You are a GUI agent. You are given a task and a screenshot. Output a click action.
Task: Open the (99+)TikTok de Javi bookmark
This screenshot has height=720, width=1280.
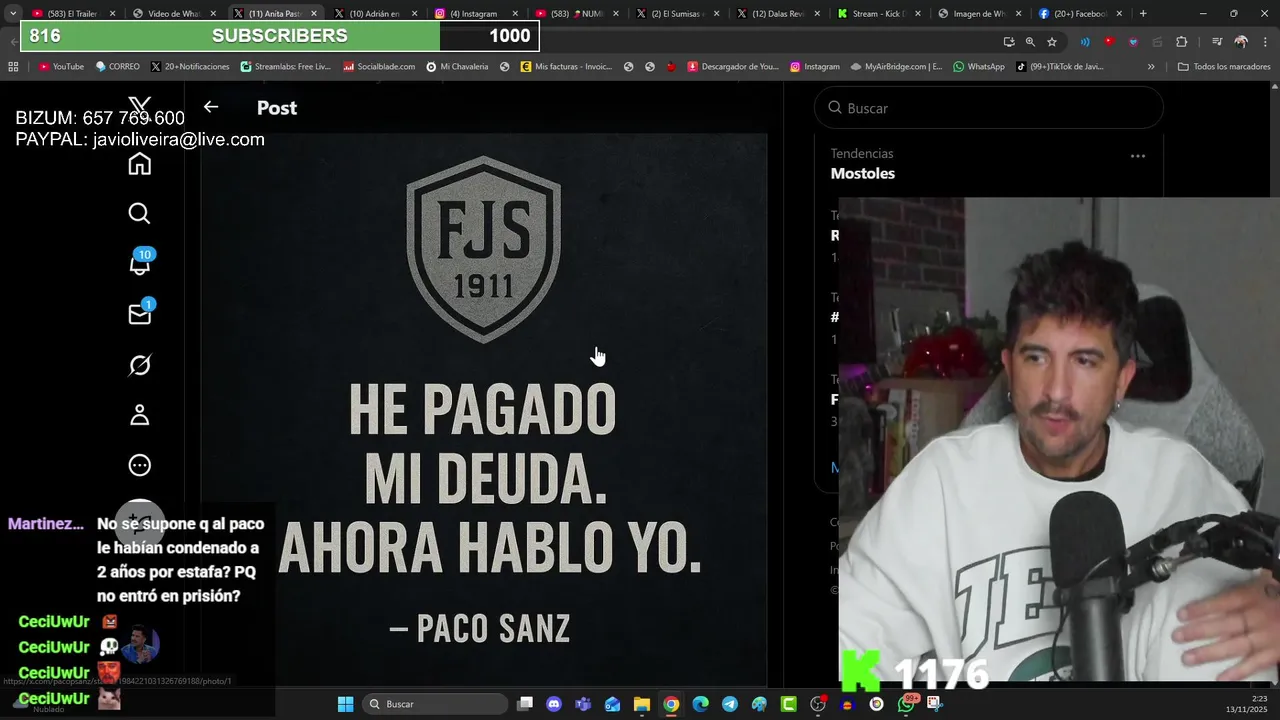(x=1059, y=67)
